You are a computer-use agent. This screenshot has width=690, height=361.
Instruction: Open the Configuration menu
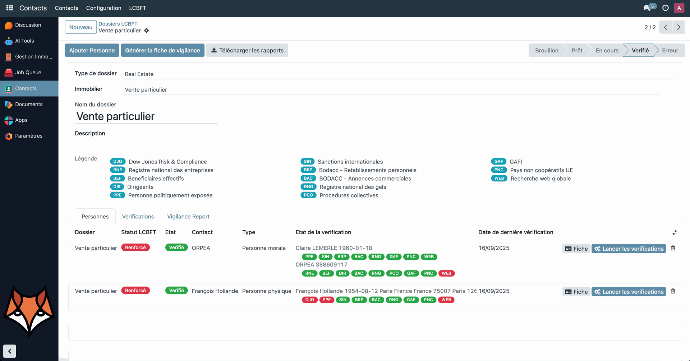(103, 8)
